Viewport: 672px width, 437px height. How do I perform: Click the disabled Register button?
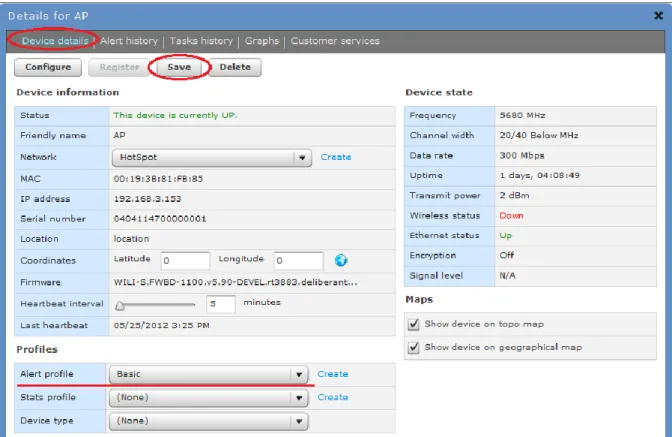point(119,67)
